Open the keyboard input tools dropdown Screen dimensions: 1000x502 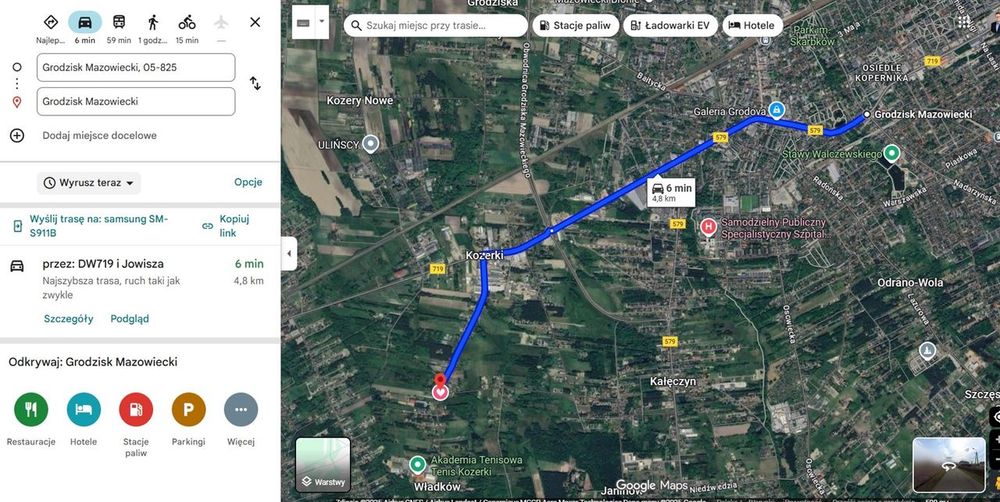click(x=322, y=22)
